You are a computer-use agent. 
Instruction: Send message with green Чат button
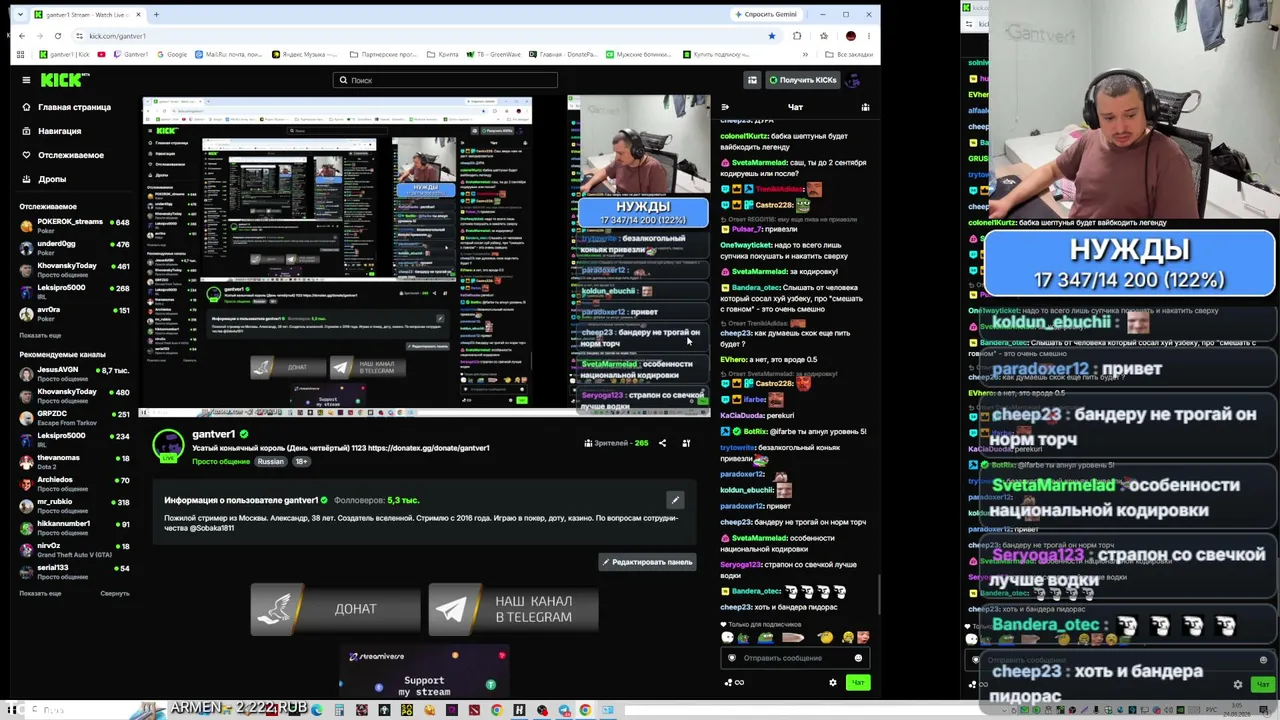click(x=858, y=683)
